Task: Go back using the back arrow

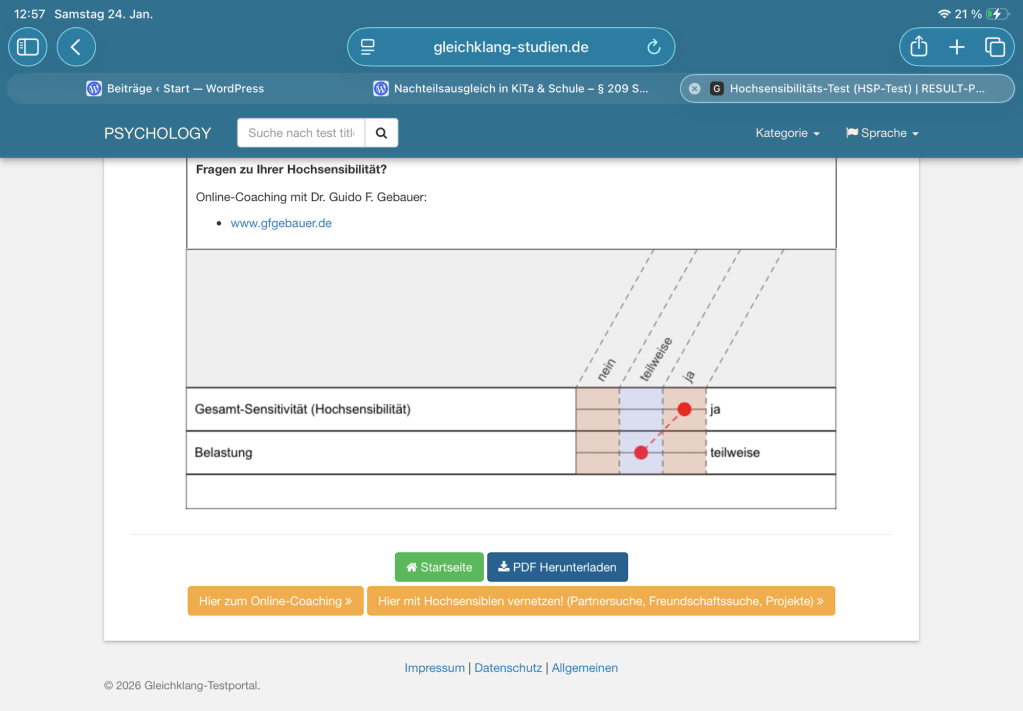Action: tap(76, 47)
